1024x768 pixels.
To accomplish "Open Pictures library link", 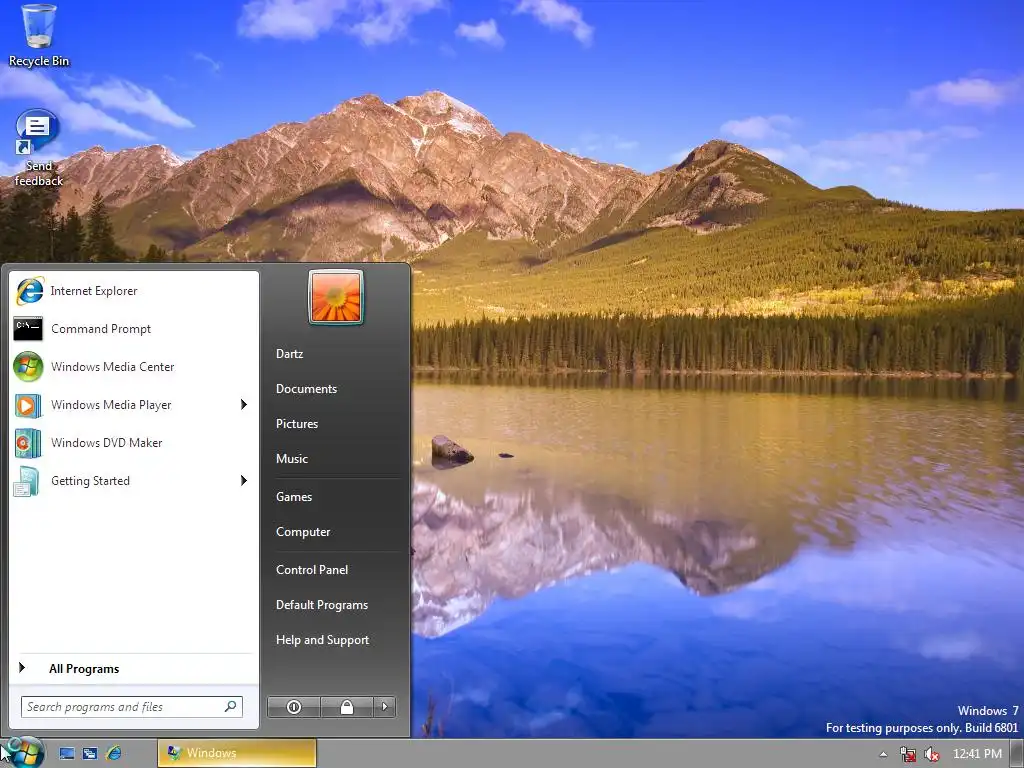I will click(297, 424).
